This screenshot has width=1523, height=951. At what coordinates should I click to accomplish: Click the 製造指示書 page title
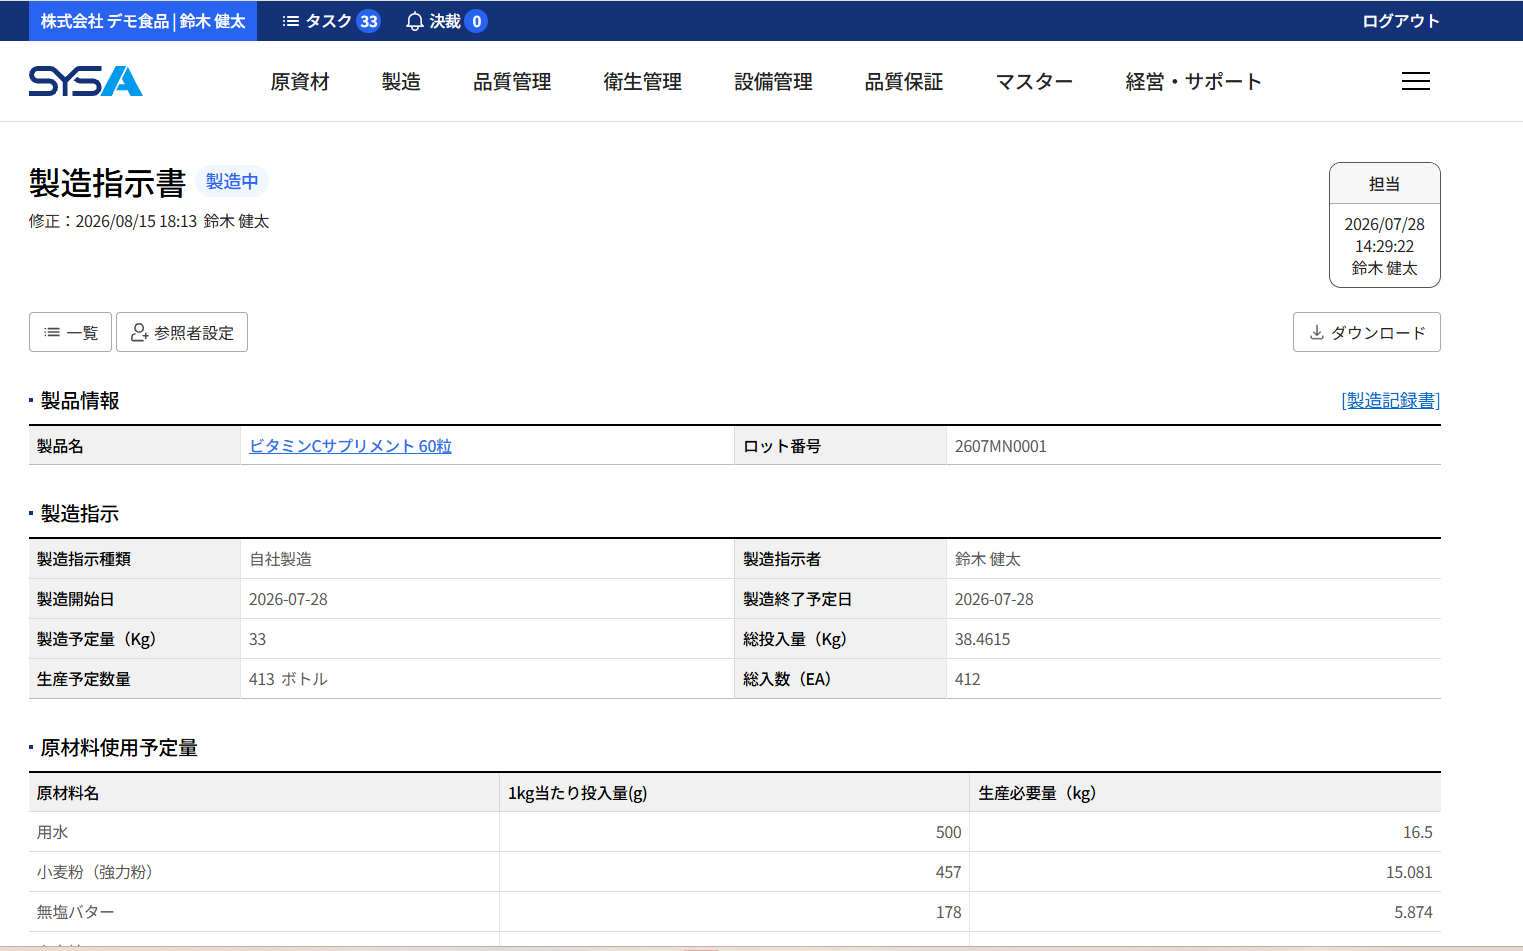pos(108,183)
